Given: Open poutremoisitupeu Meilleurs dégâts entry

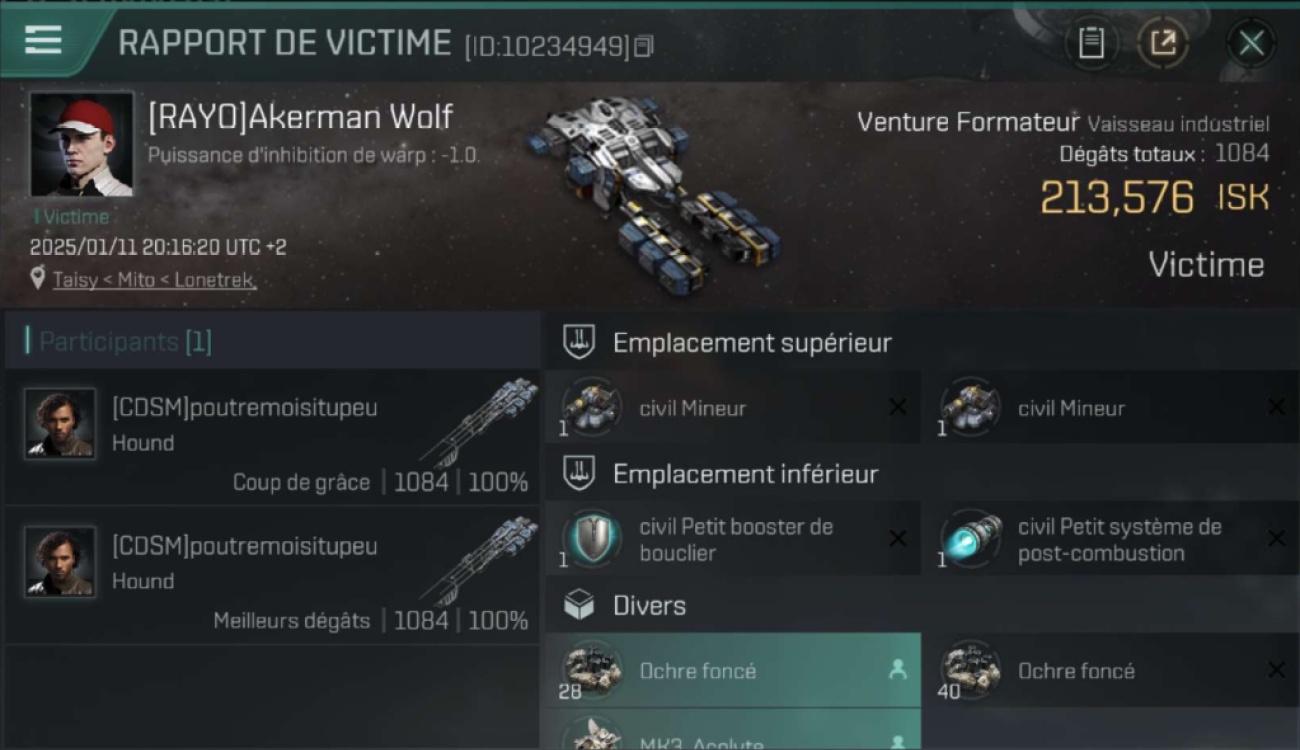Looking at the screenshot, I should click(x=272, y=575).
